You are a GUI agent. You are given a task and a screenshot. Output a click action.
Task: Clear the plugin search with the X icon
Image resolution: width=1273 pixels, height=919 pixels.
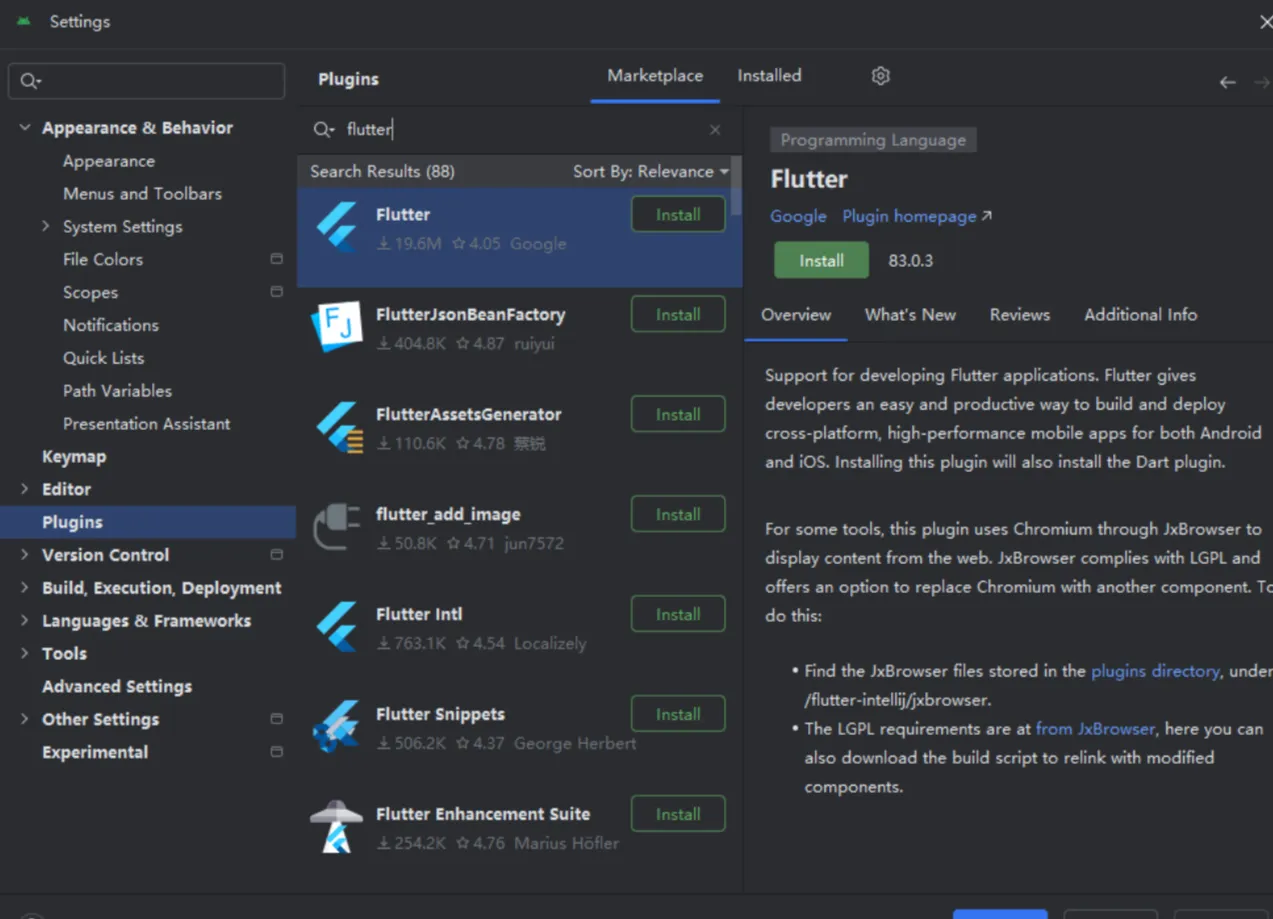[x=715, y=129]
